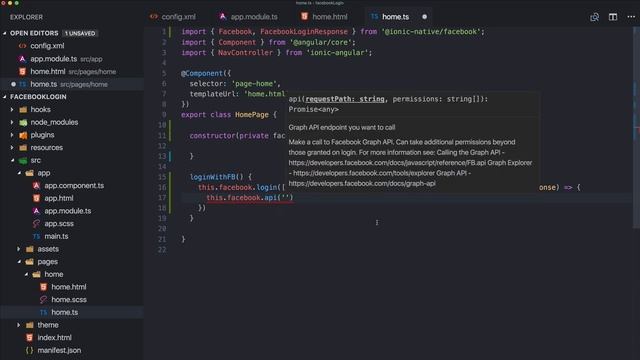
Task: Open the tools/explorer Graph API link
Action: click(x=363, y=173)
